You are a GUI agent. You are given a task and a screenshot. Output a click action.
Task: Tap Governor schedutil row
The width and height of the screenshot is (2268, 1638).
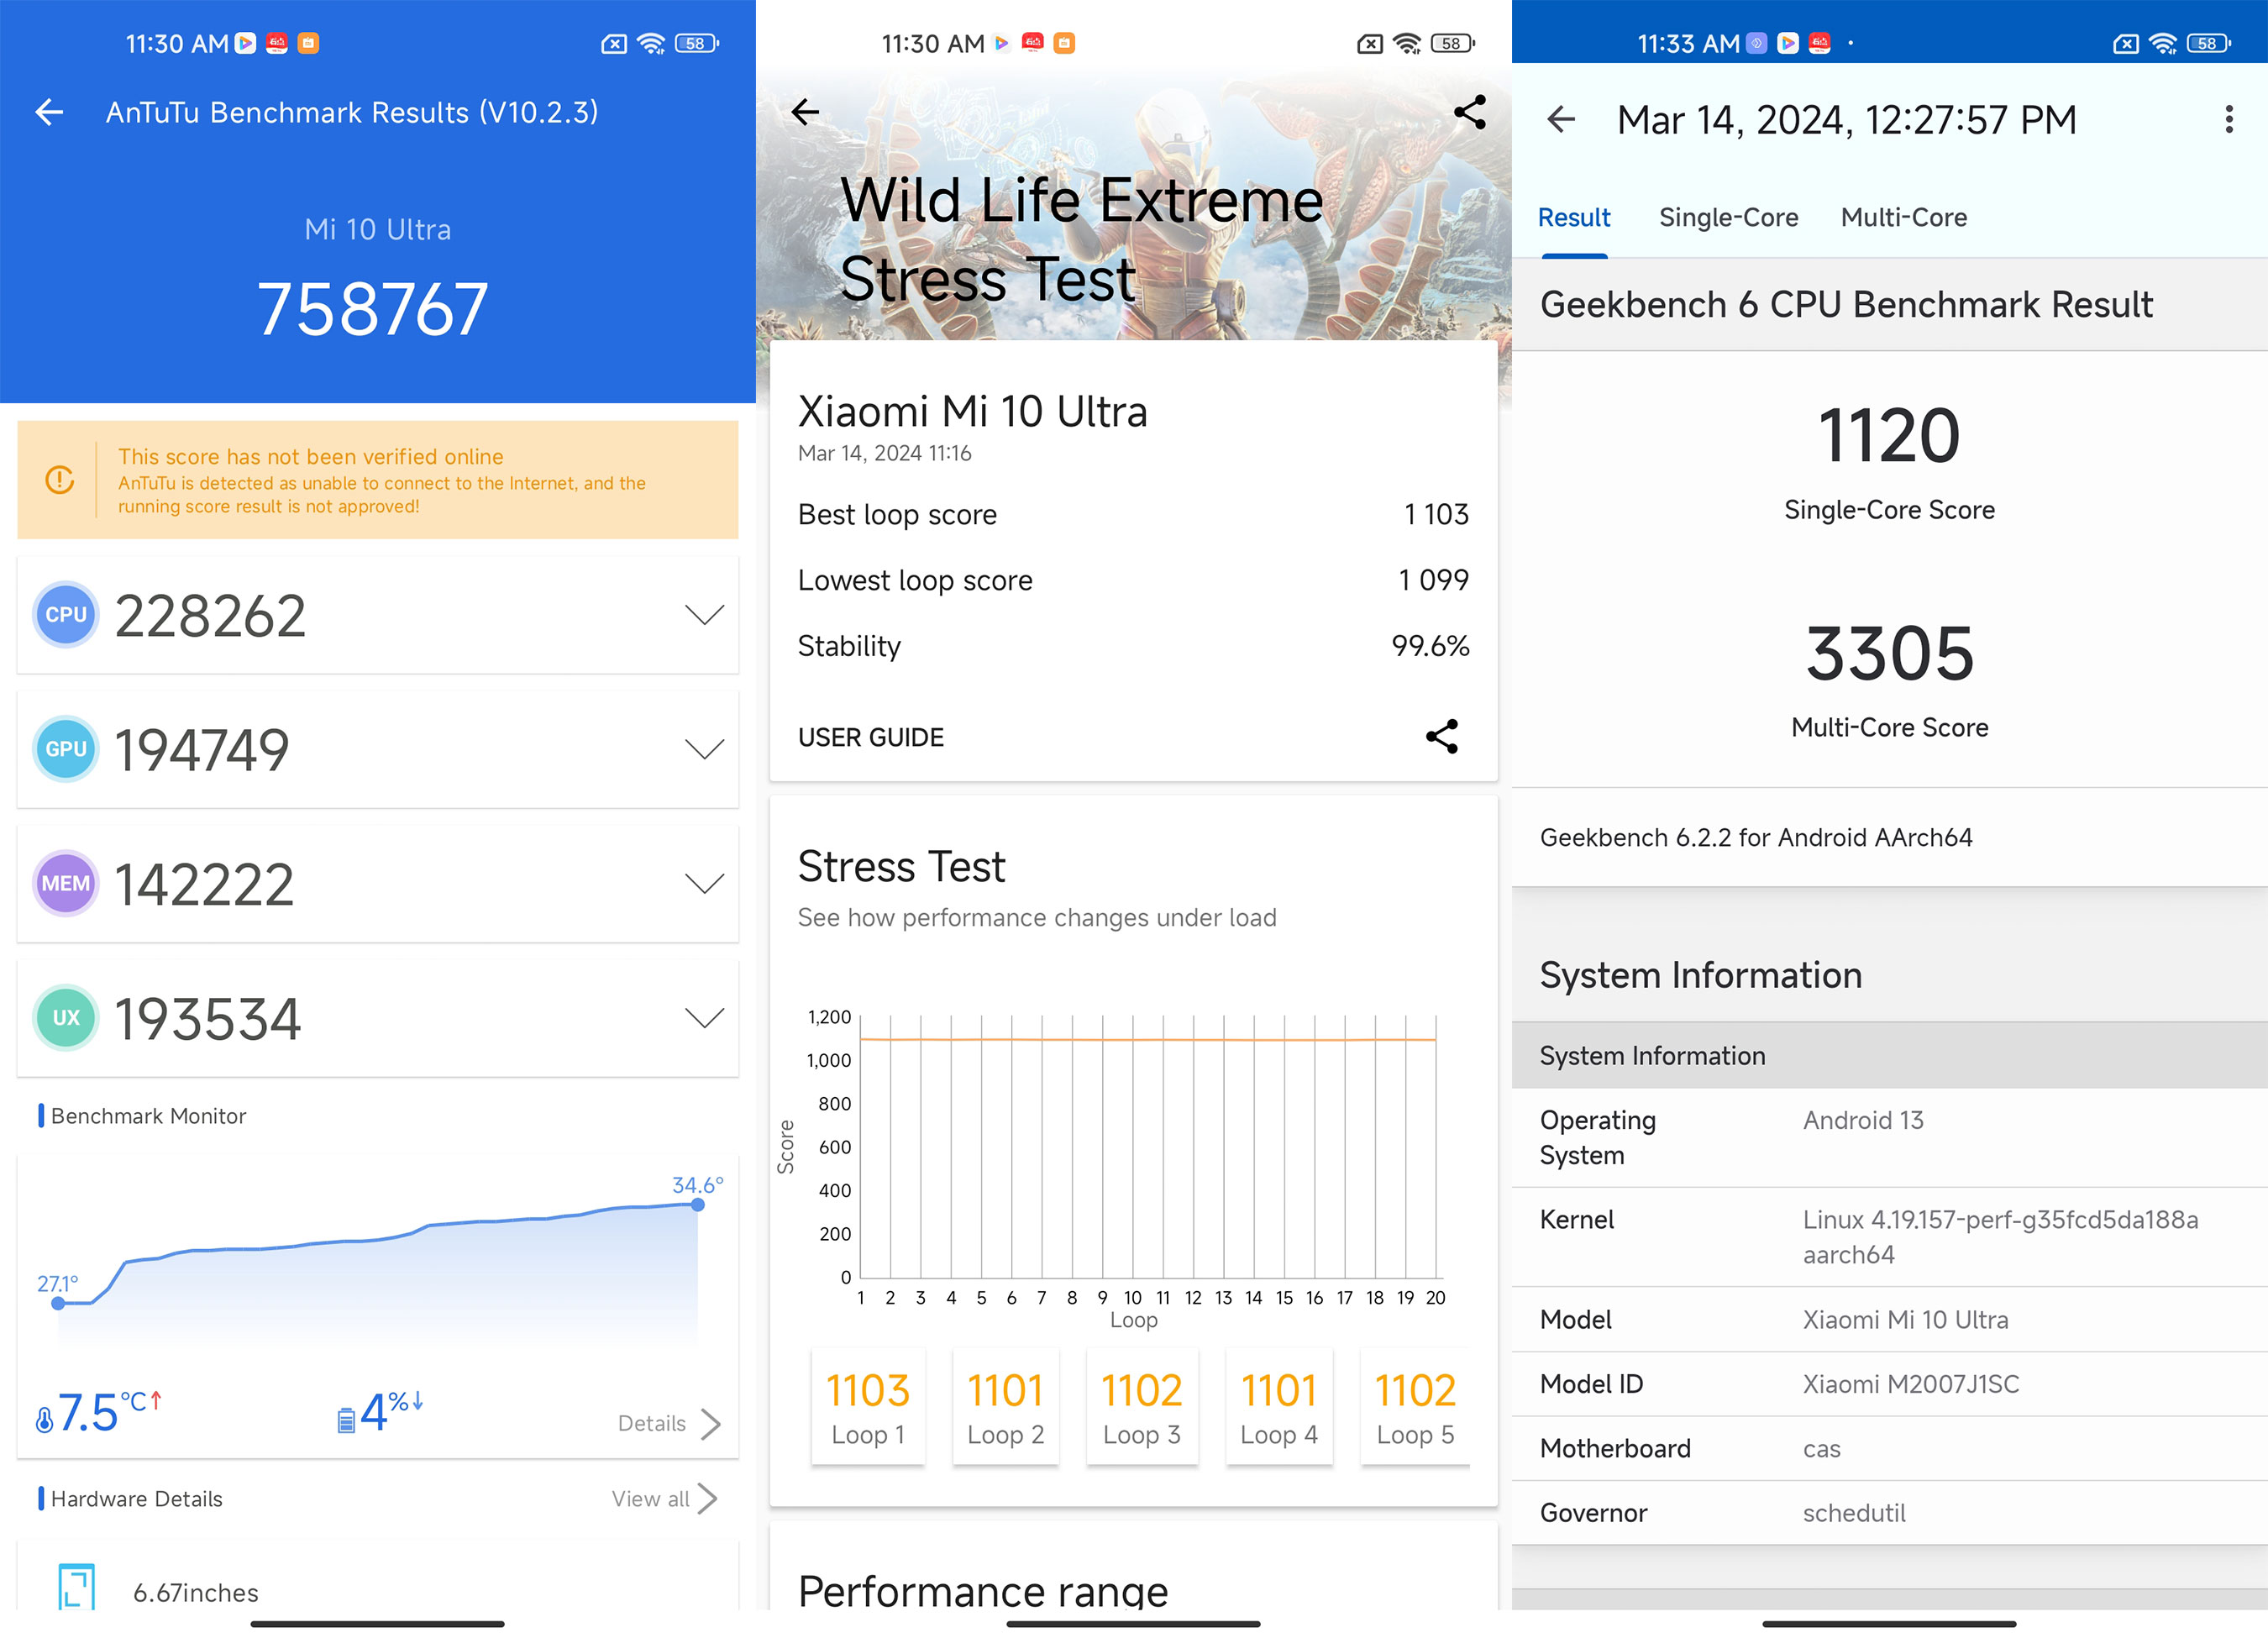[1889, 1513]
